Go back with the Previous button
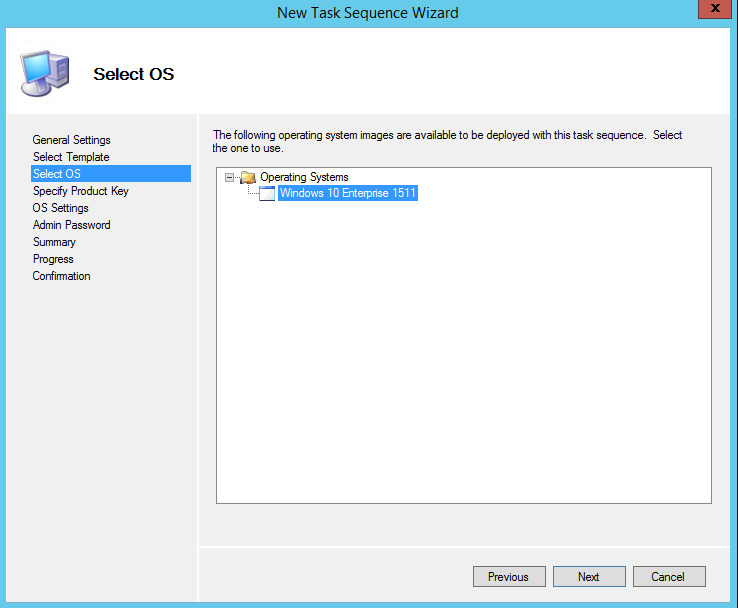The height and width of the screenshot is (608, 738). click(x=508, y=577)
